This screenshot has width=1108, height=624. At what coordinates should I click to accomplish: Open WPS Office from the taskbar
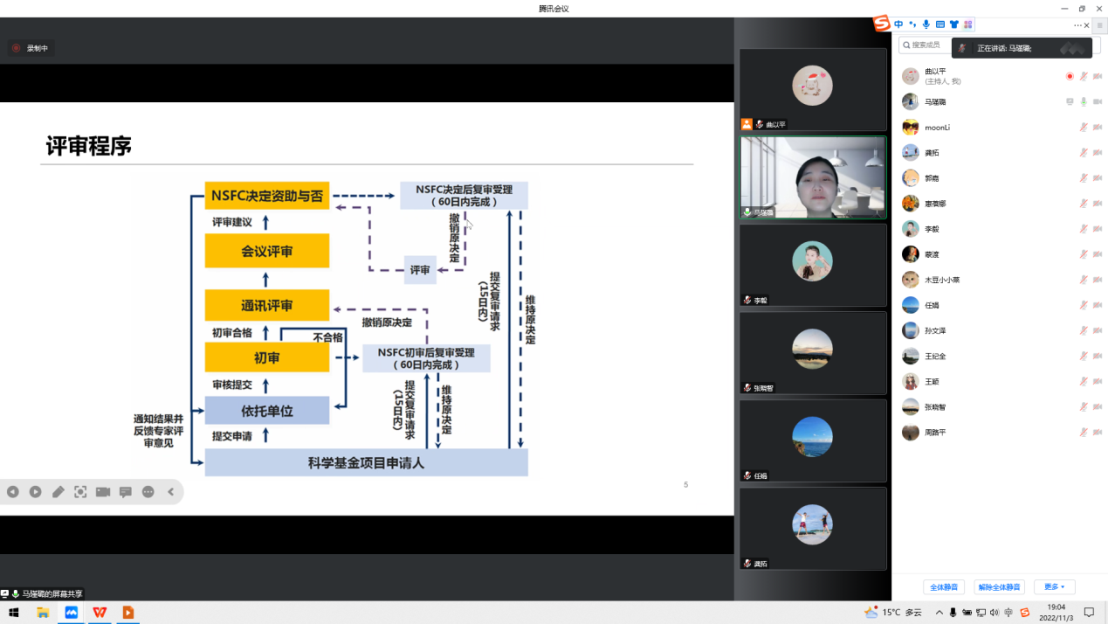click(x=100, y=612)
